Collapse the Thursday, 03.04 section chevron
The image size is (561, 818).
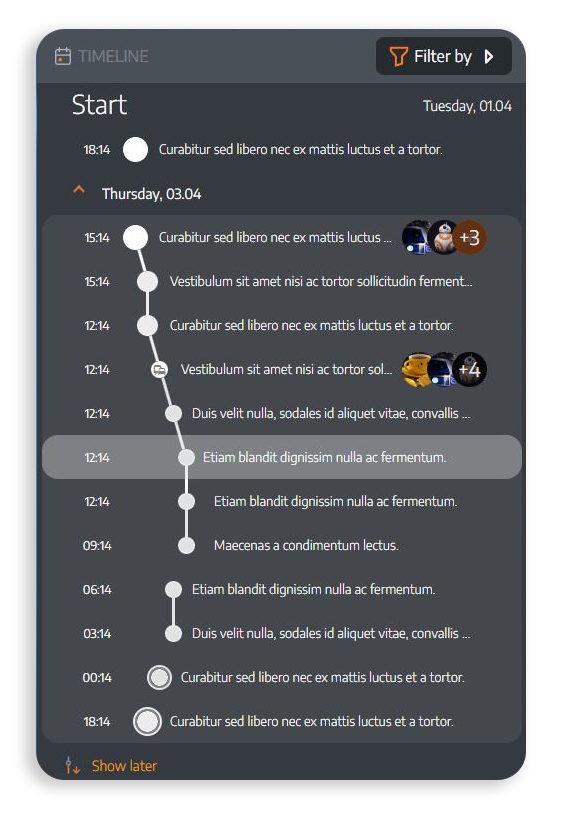[x=79, y=190]
